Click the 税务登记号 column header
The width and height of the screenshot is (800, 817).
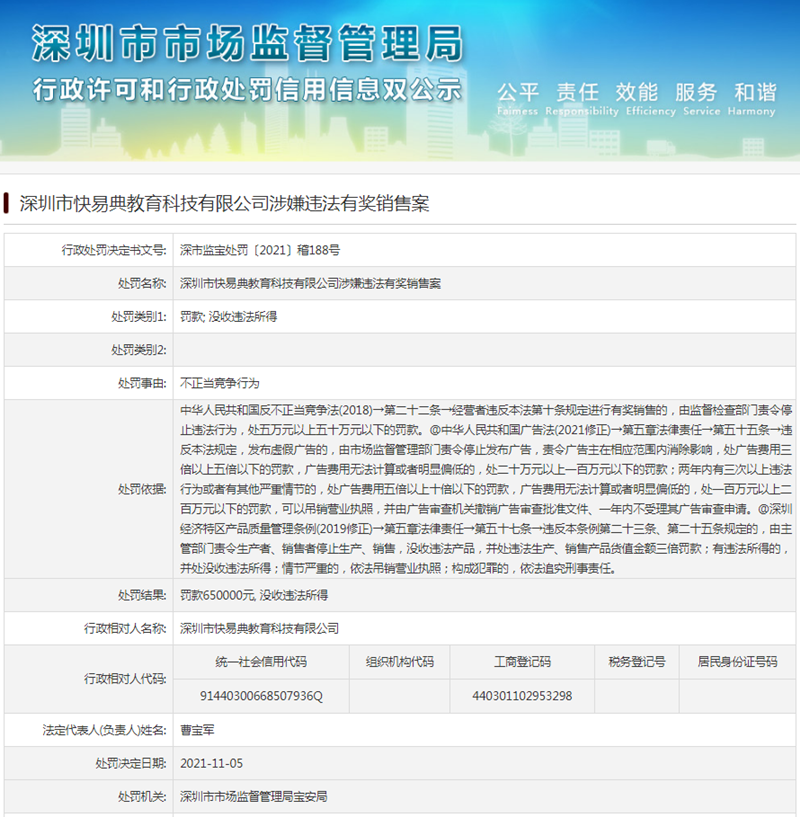(637, 662)
